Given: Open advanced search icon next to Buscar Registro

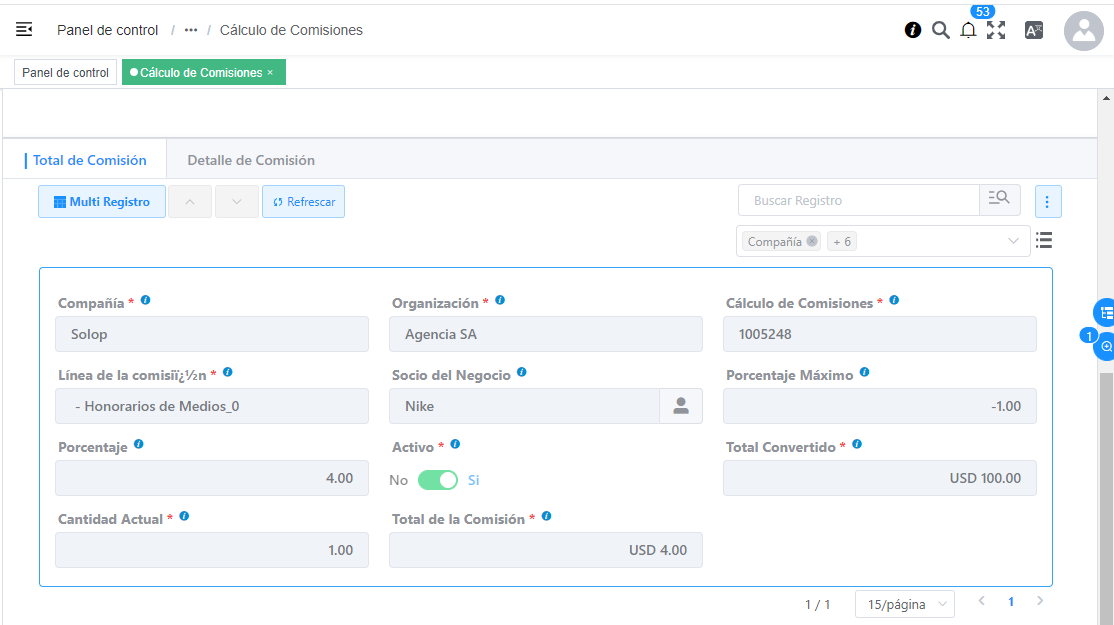Looking at the screenshot, I should pyautogui.click(x=999, y=200).
